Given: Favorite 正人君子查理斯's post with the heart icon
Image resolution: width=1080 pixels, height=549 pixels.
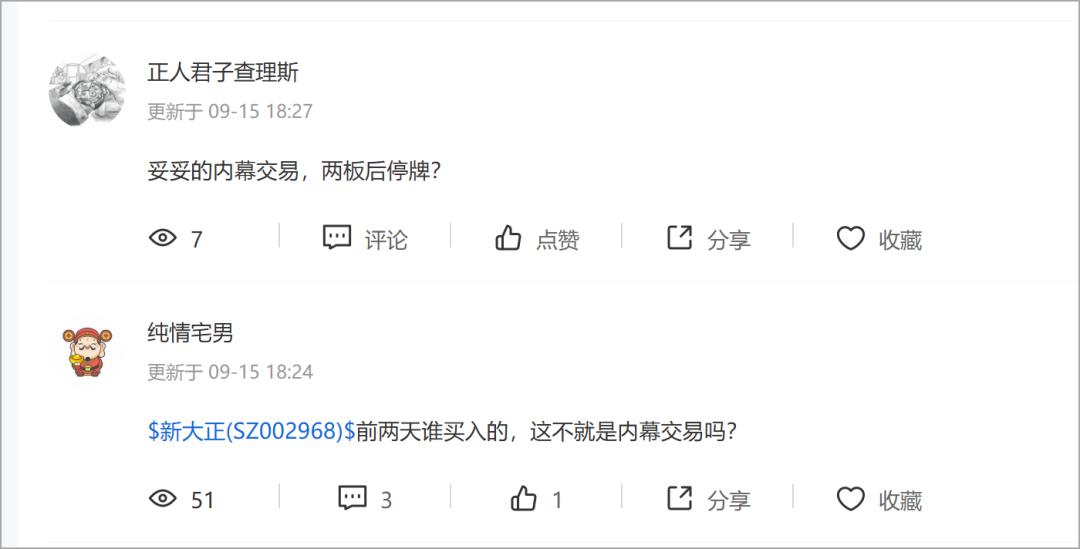Looking at the screenshot, I should (850, 238).
